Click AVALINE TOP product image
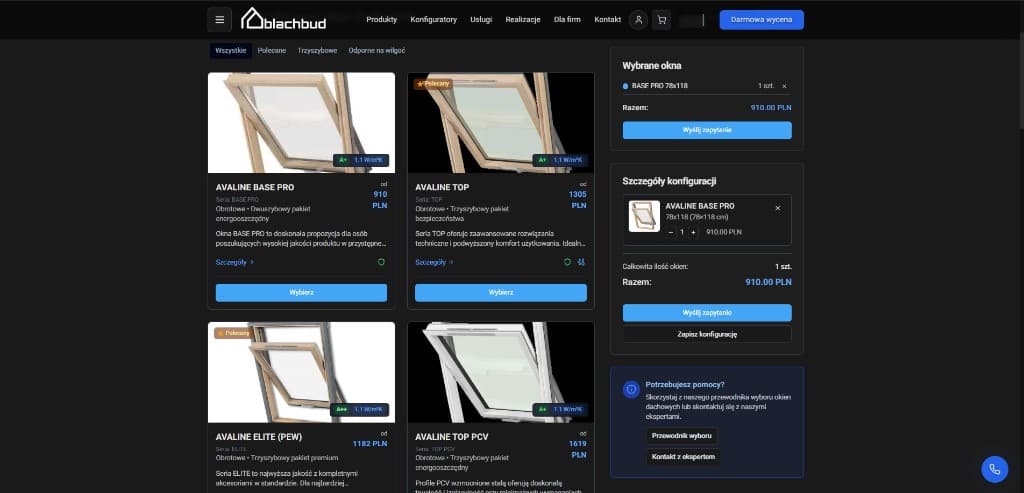Viewport: 1024px width, 493px height. click(501, 123)
